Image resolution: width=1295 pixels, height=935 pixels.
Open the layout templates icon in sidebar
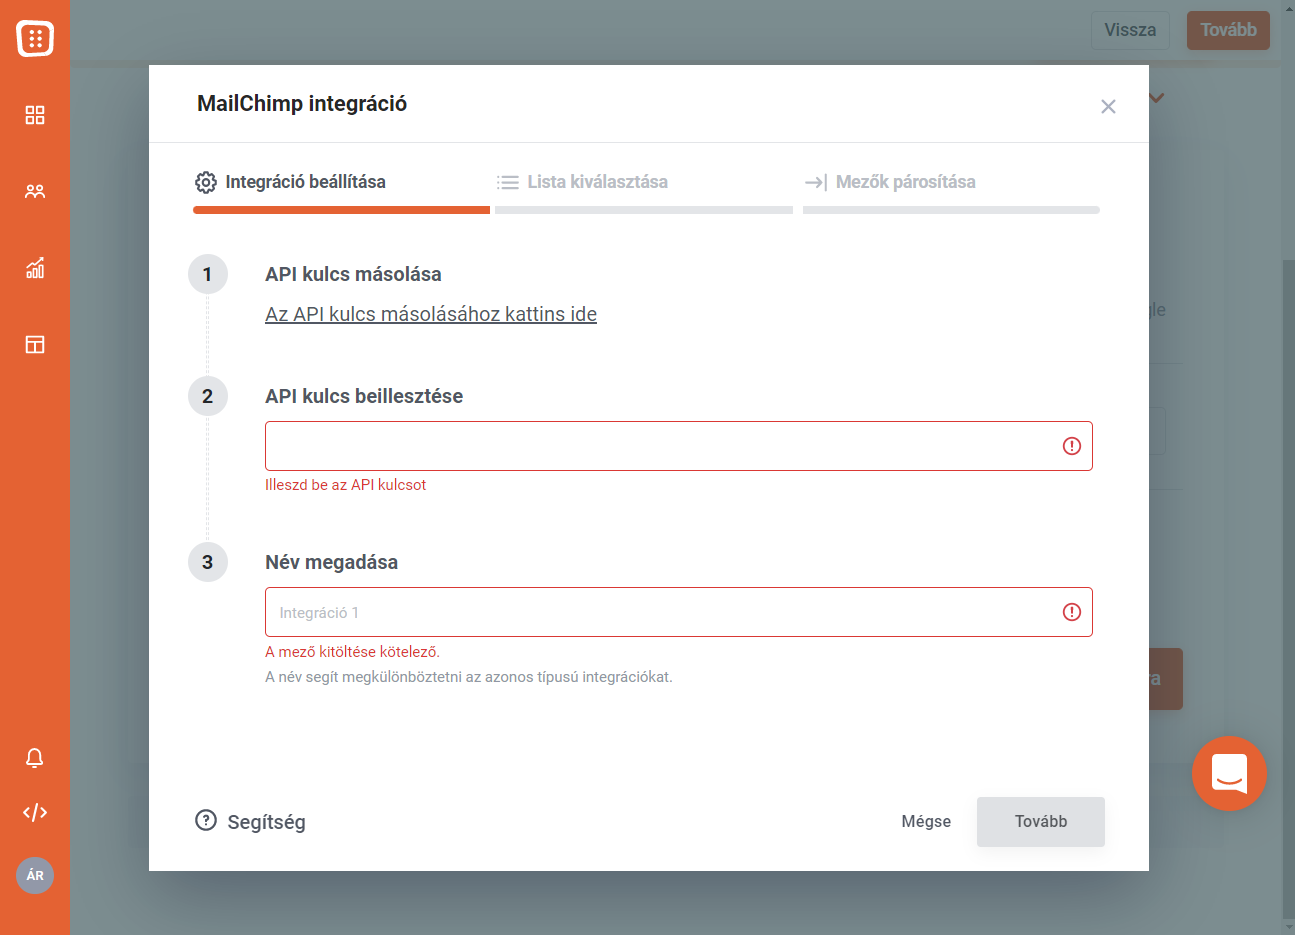point(35,345)
